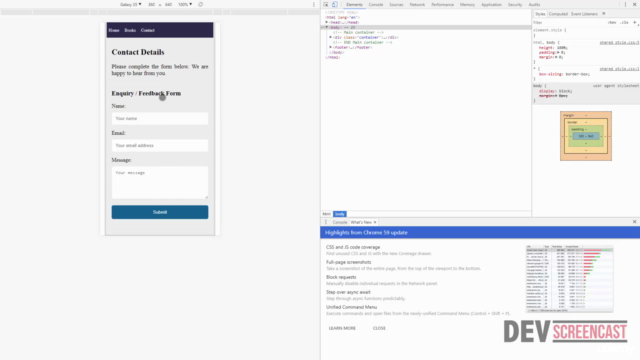Select the drawer Console tab
Image resolution: width=640 pixels, height=360 pixels.
(340, 222)
